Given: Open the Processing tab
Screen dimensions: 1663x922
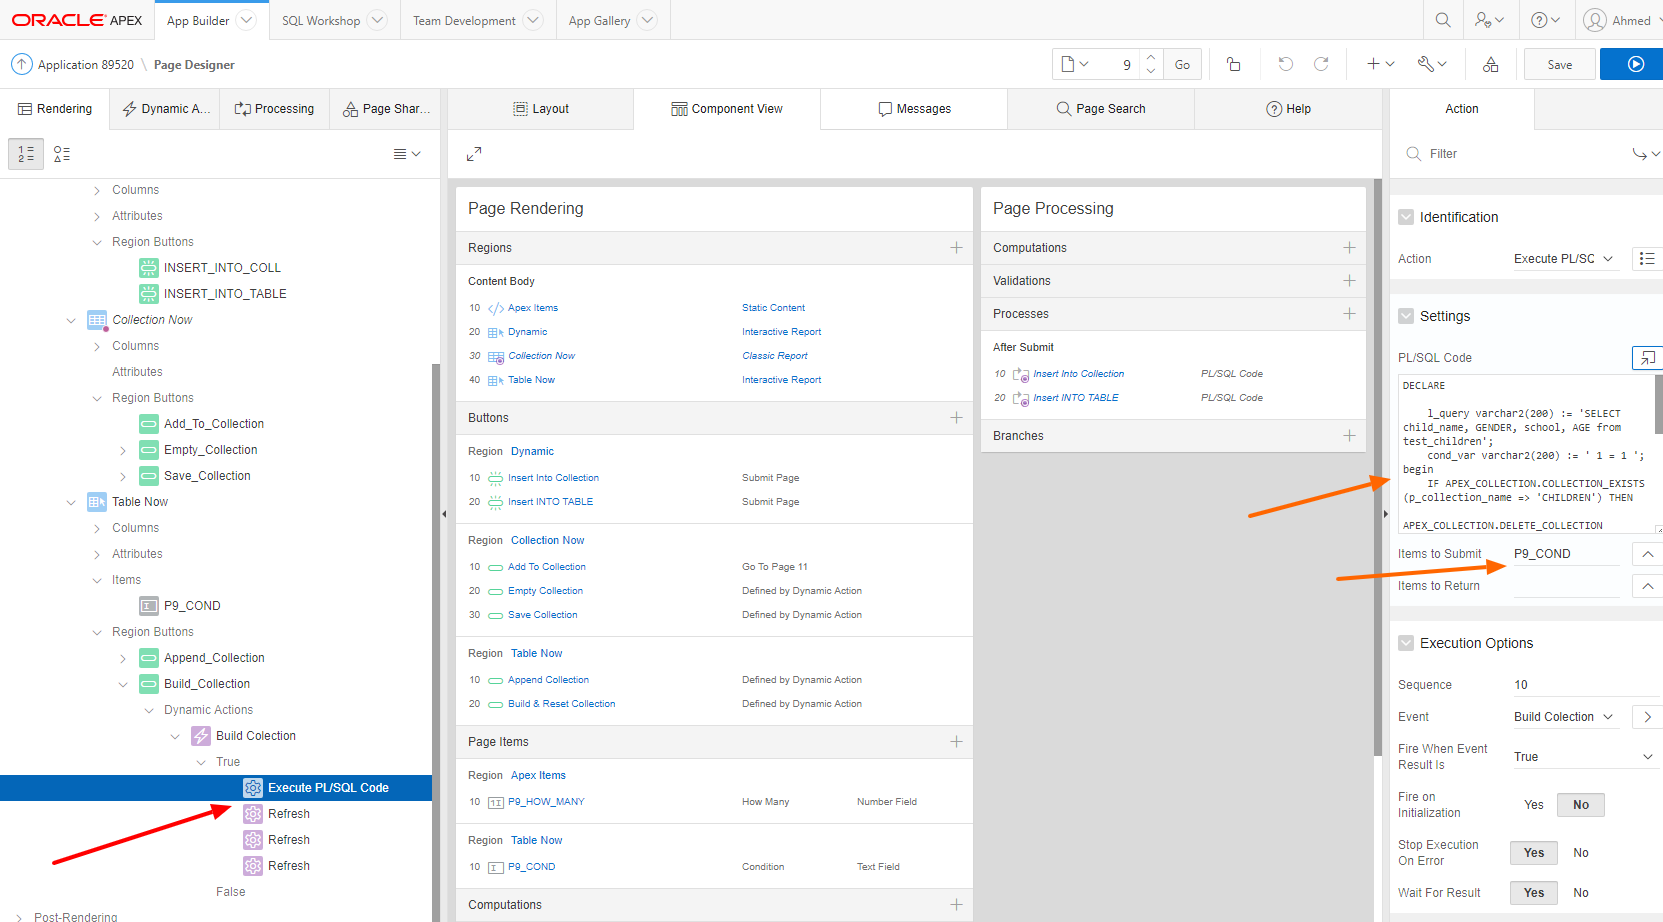Looking at the screenshot, I should pos(274,109).
